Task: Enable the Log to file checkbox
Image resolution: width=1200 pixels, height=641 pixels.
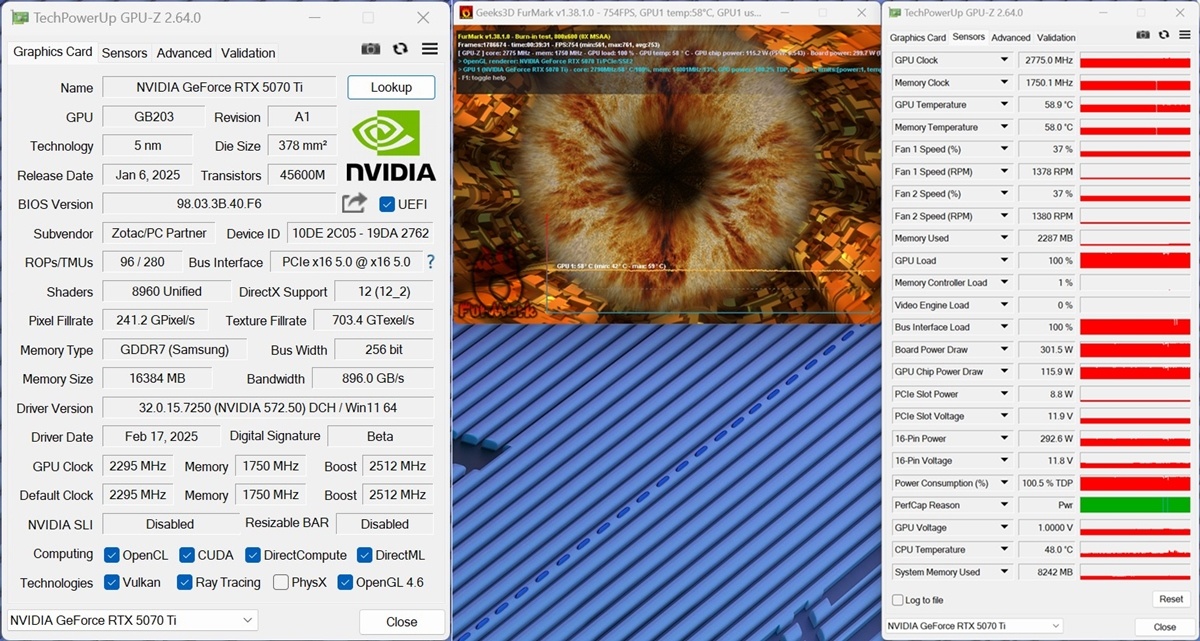Action: 897,600
